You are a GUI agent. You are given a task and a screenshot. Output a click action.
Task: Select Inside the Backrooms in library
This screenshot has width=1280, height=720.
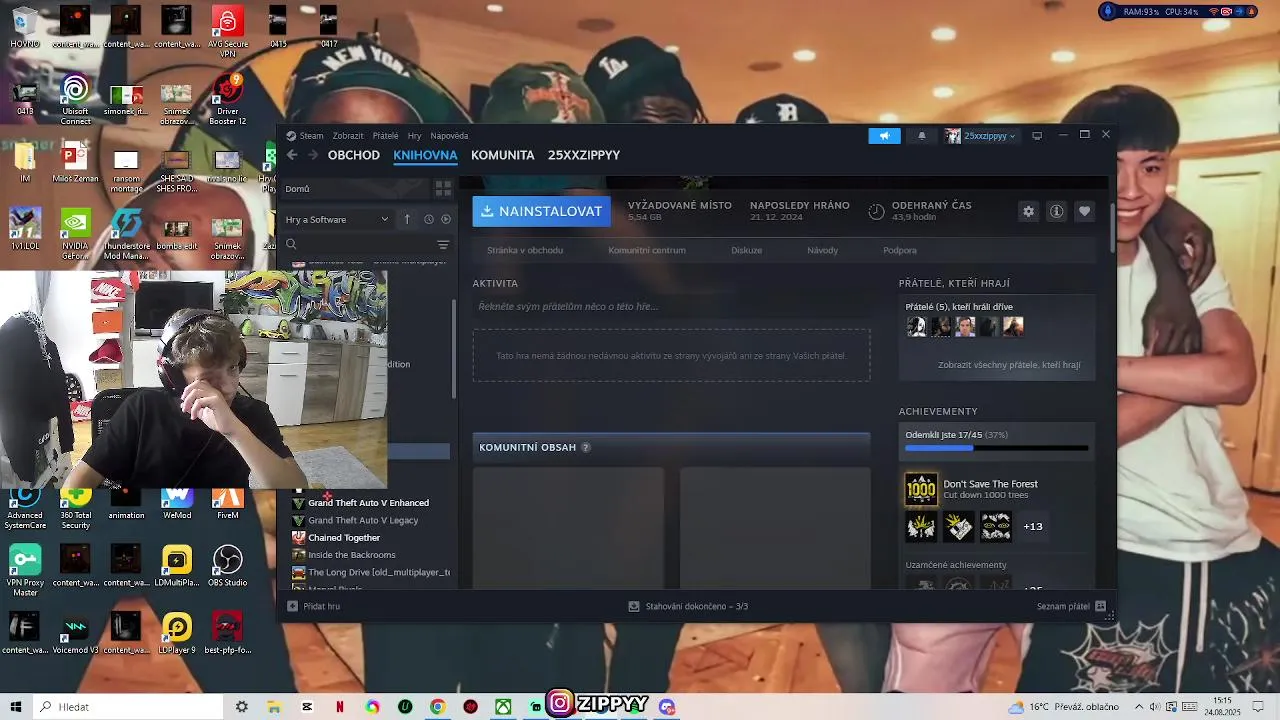(352, 555)
